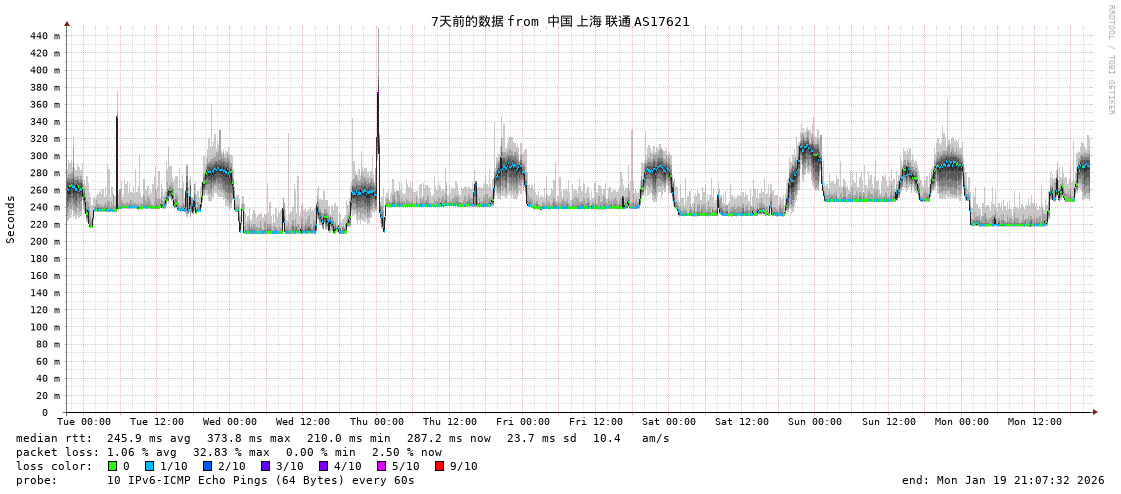Click the 440 m y-axis label
The image size is (1121, 494).
pyautogui.click(x=44, y=36)
